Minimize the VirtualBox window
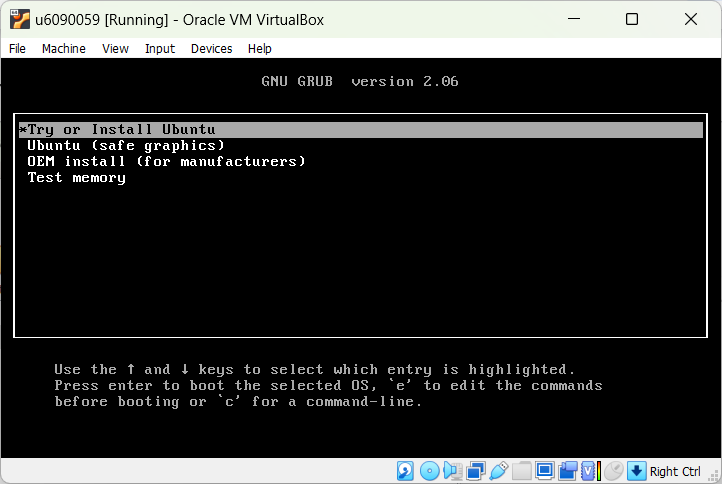This screenshot has width=722, height=484. point(574,19)
